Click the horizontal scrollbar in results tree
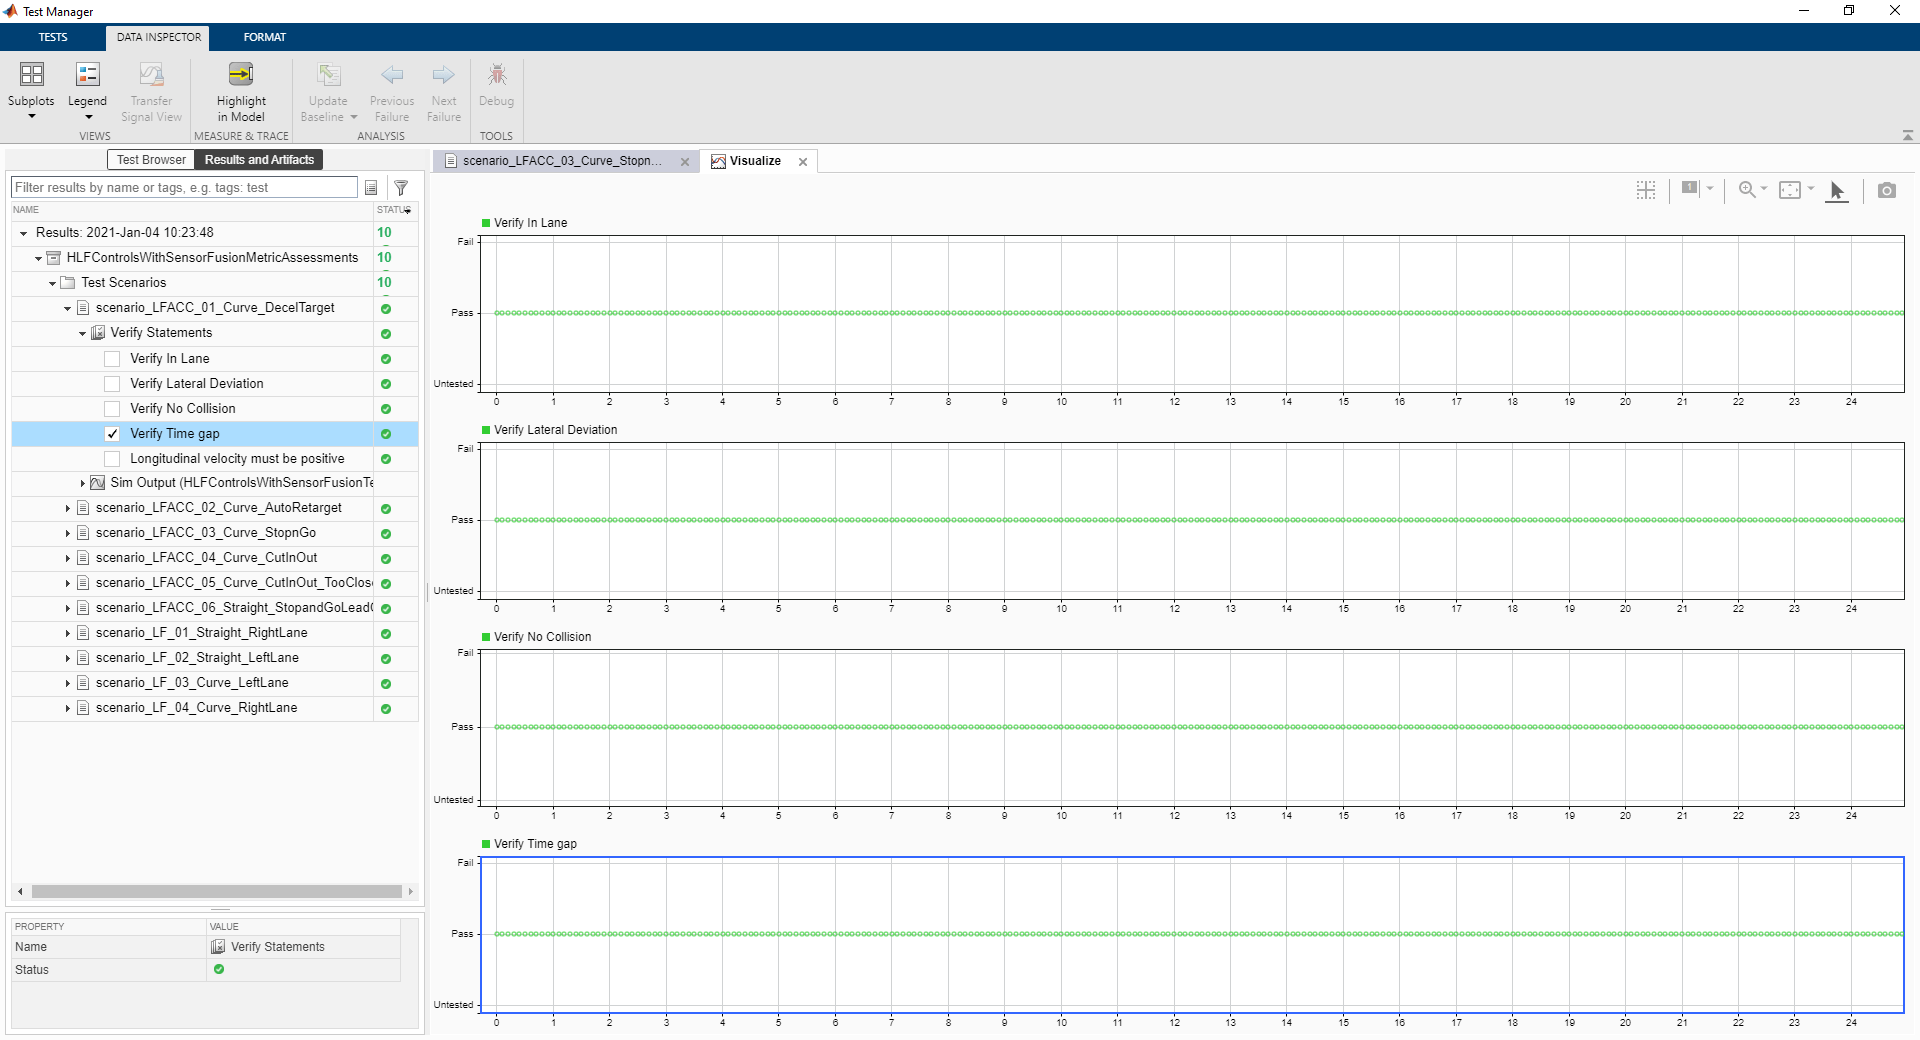Screen dimensions: 1920x1040 215,891
